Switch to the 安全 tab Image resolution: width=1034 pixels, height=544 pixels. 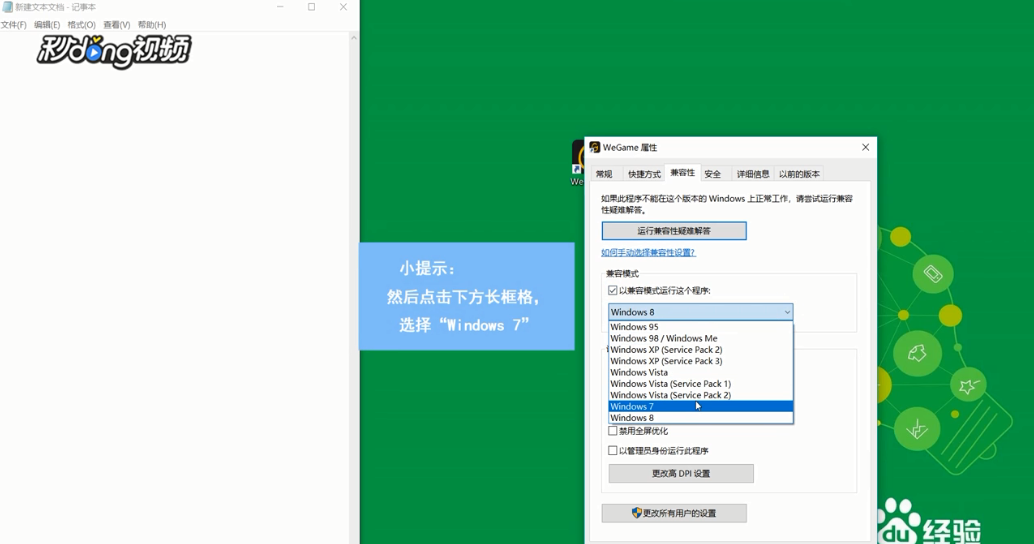coord(712,174)
